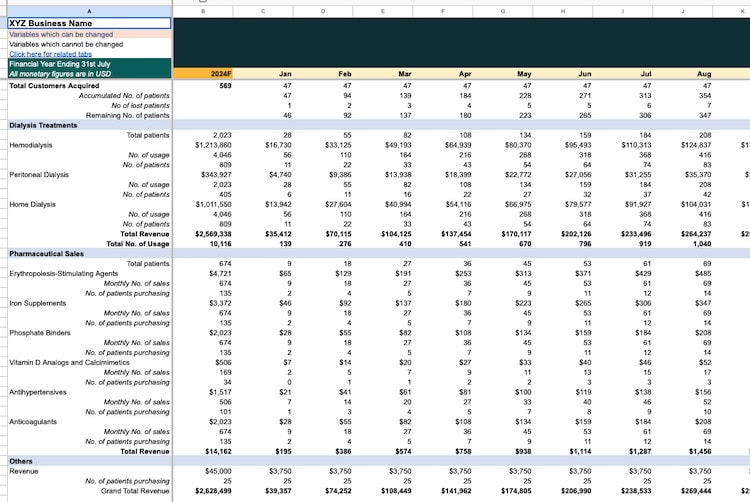This screenshot has height=502, width=750.
Task: Click Iron Supplements total $3,372
Action: pyautogui.click(x=220, y=303)
